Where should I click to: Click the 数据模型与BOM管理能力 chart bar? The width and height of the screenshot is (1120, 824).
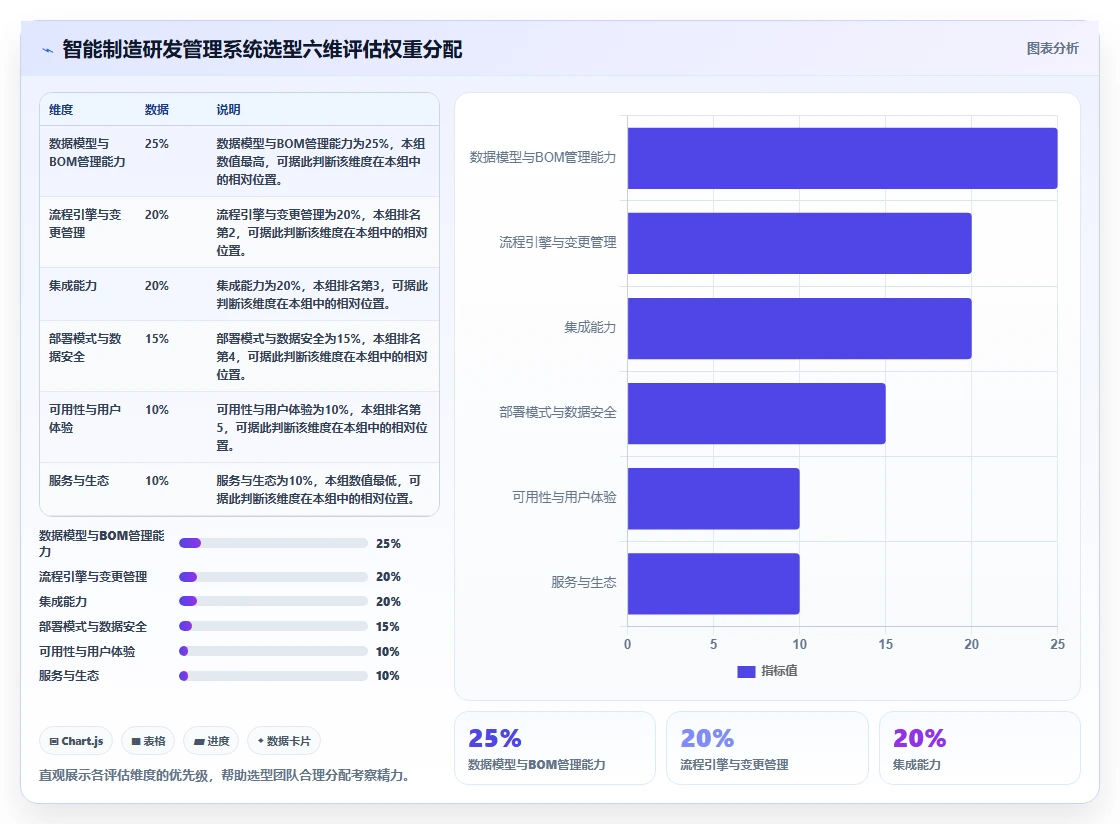(842, 159)
